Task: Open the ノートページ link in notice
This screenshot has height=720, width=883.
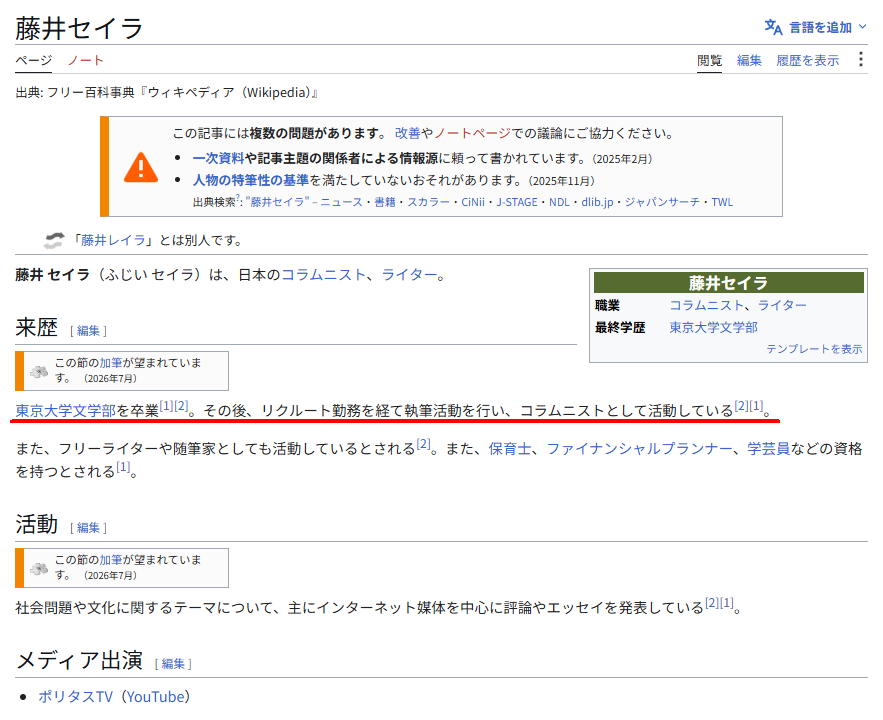Action: pos(472,133)
